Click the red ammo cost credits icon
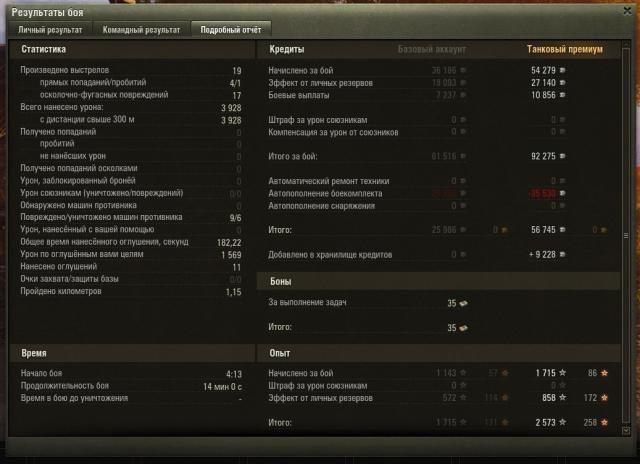 [x=562, y=193]
